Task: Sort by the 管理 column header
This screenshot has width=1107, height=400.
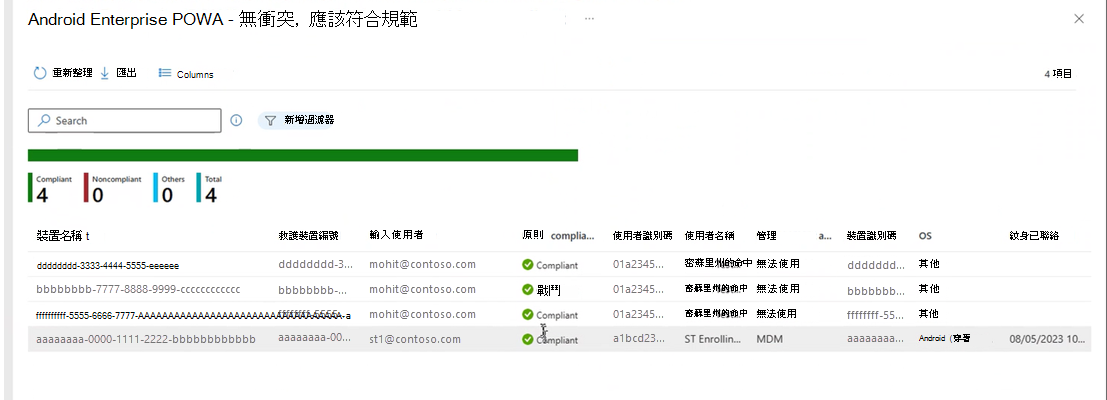Action: (767, 236)
